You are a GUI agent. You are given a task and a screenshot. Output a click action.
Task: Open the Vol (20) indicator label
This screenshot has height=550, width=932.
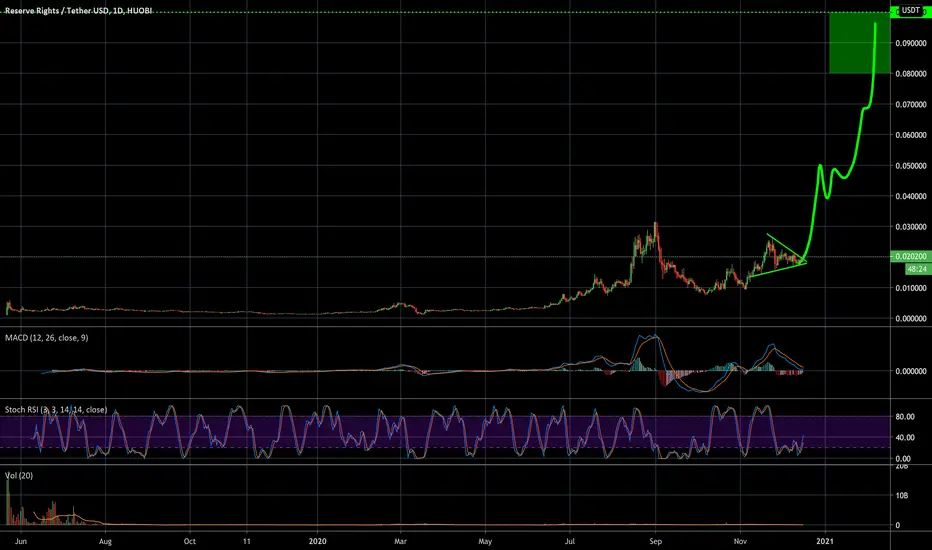click(19, 476)
